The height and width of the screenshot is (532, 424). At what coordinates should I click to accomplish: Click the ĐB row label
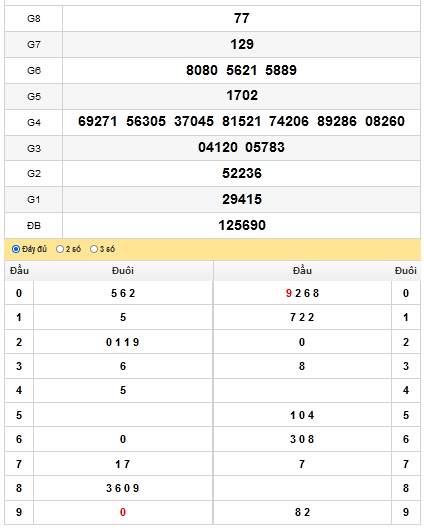(x=34, y=226)
